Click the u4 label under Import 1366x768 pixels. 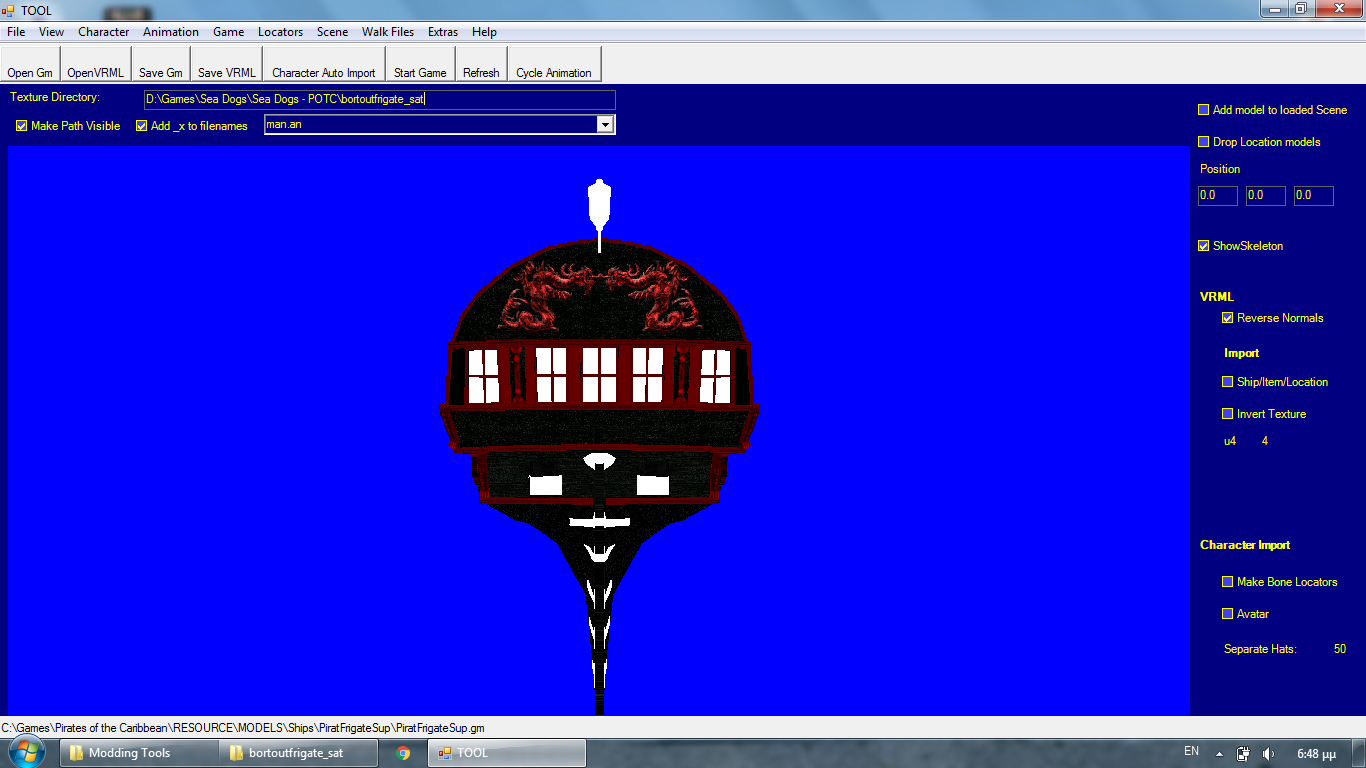(1230, 441)
